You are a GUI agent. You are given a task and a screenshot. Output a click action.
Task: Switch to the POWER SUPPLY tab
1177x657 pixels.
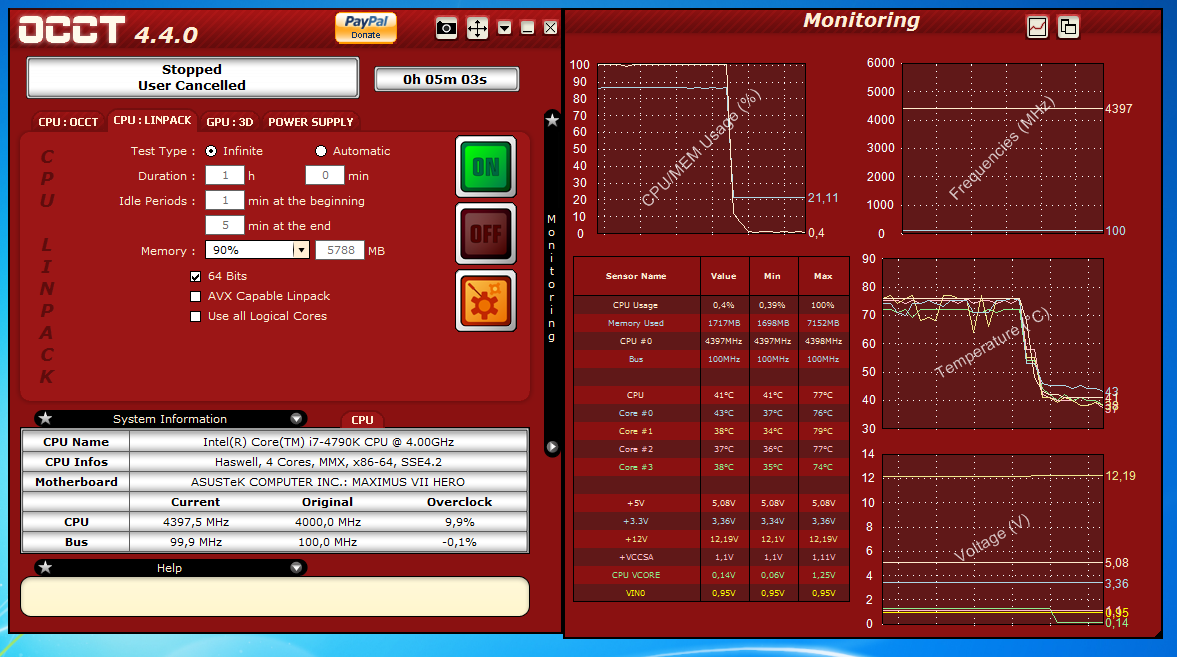311,122
